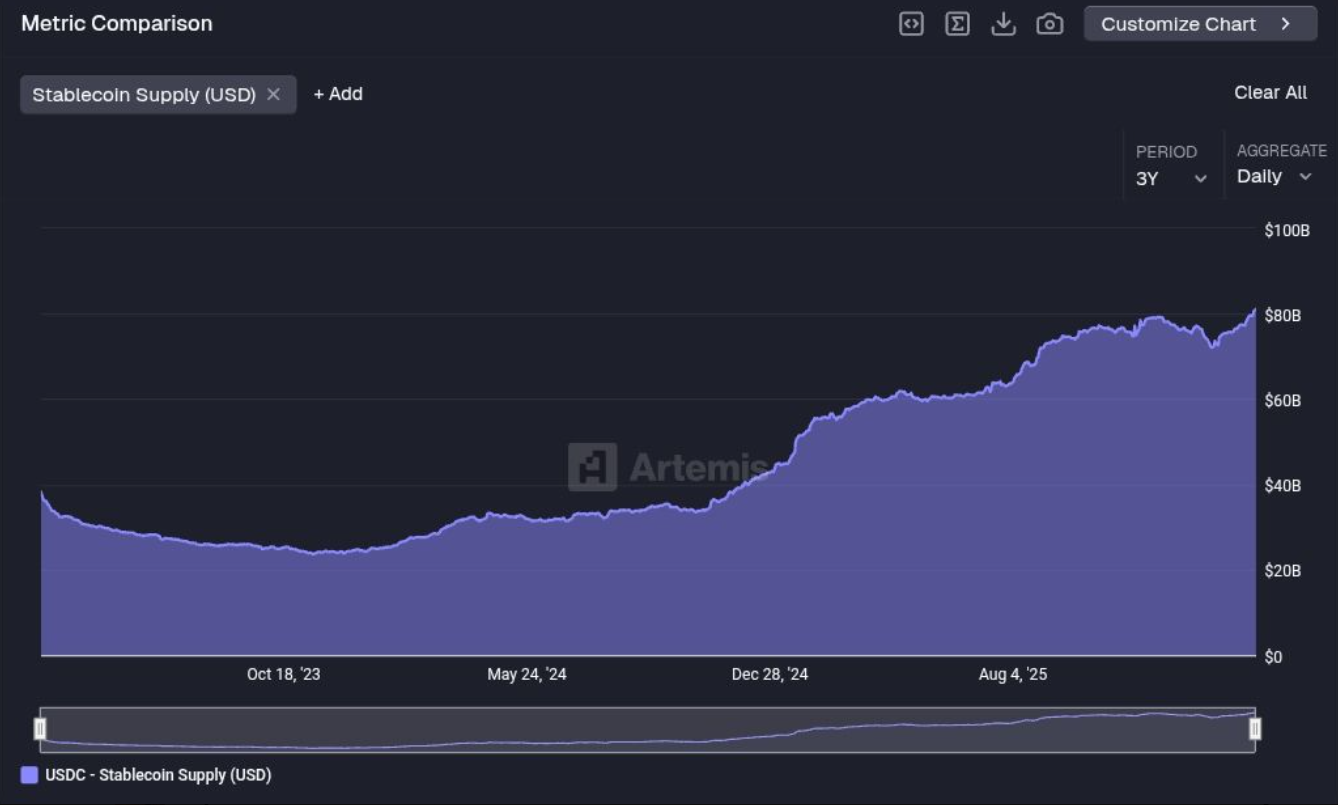Select the Stablecoin Supply (USD) chip label
Image resolution: width=1338 pixels, height=805 pixels.
tap(144, 95)
